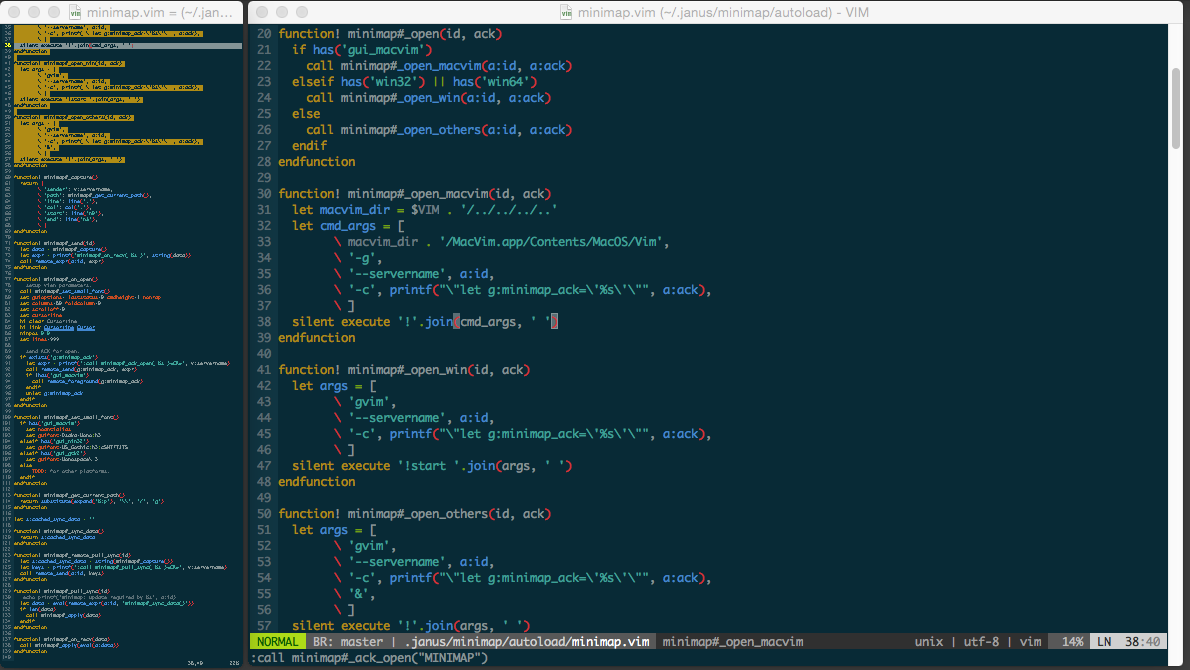Click the 'vim' filetype status entry
The height and width of the screenshot is (670, 1190).
(x=1030, y=642)
